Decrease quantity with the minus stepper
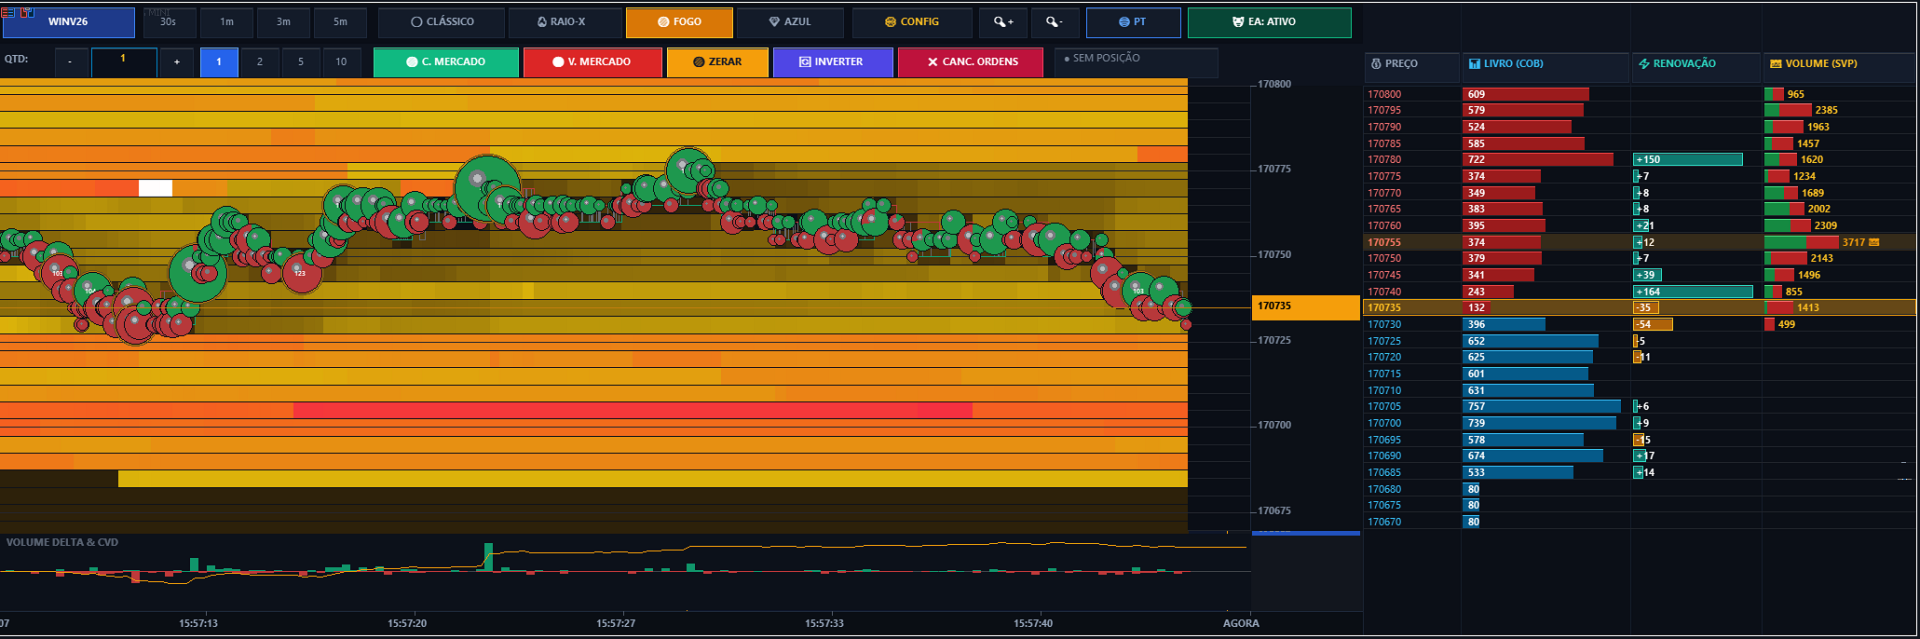1920x639 pixels. tap(70, 62)
